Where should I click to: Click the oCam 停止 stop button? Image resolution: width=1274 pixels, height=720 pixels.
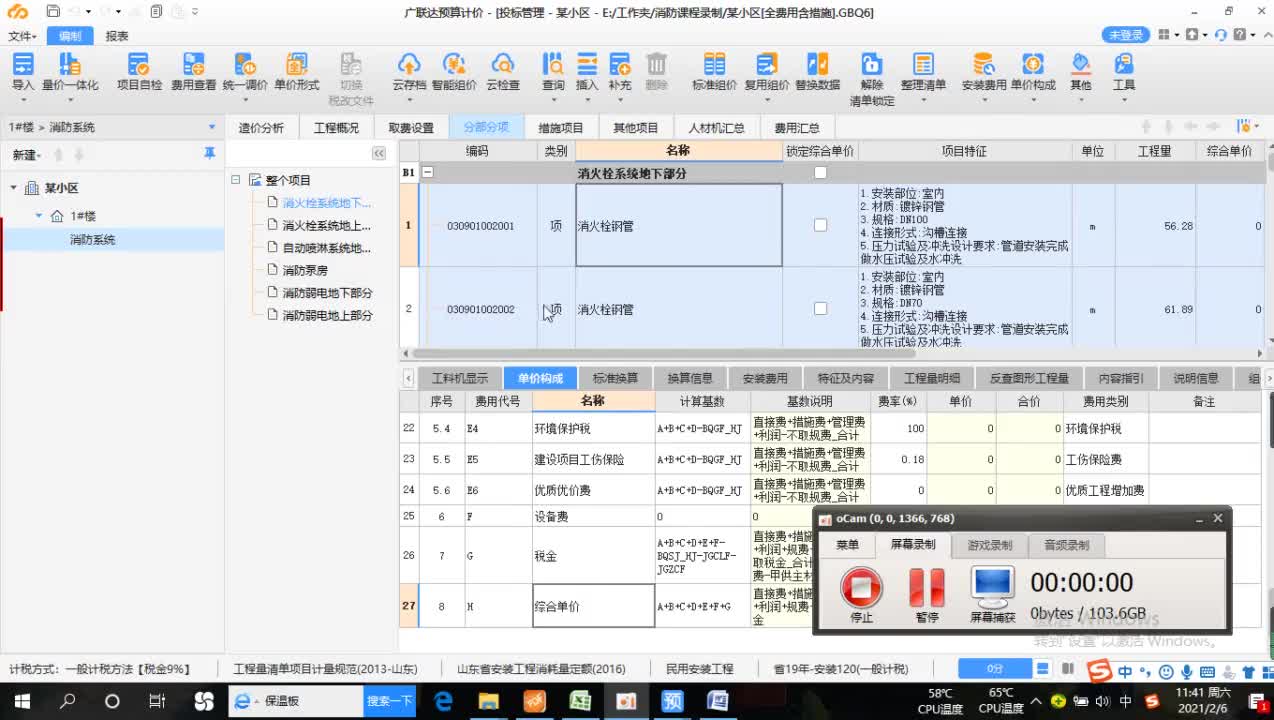pyautogui.click(x=861, y=594)
